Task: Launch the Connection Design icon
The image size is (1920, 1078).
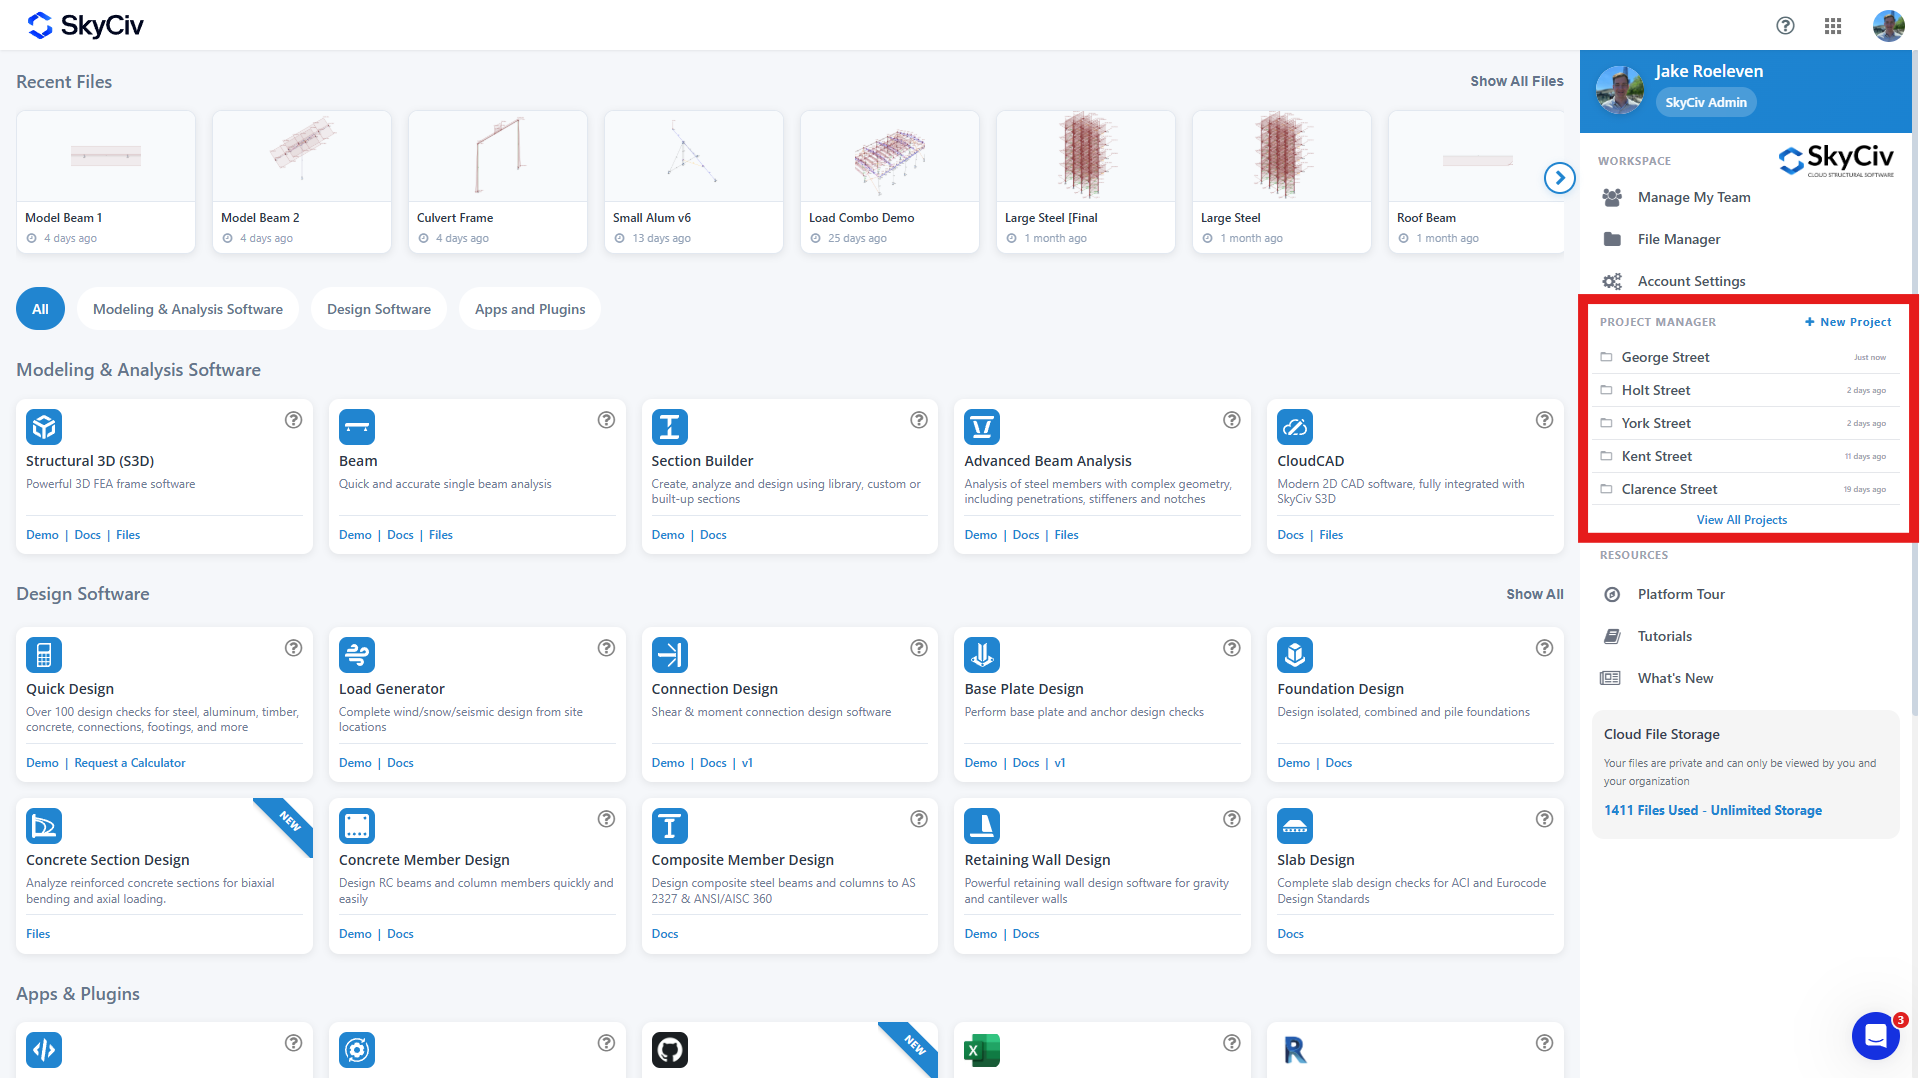Action: tap(670, 655)
